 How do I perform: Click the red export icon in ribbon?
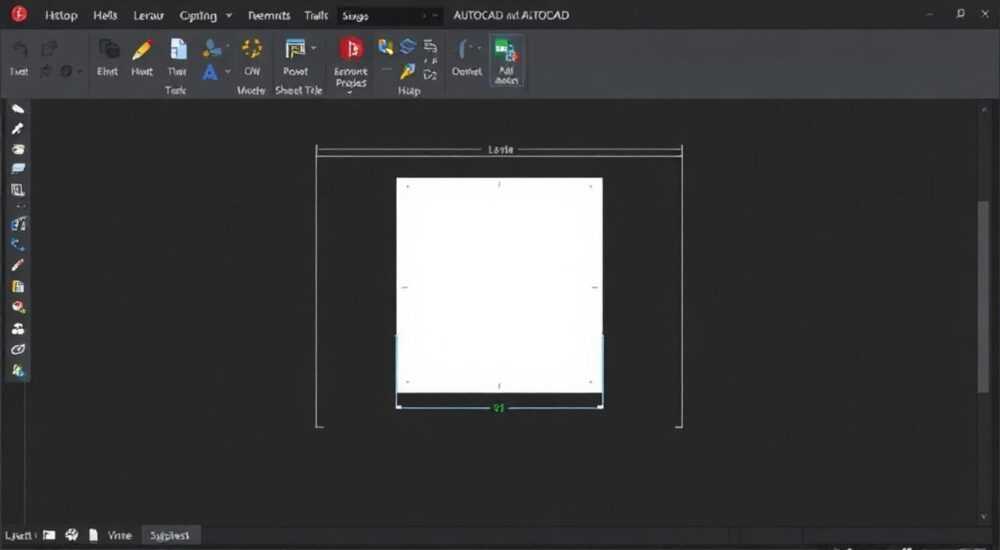click(x=351, y=49)
